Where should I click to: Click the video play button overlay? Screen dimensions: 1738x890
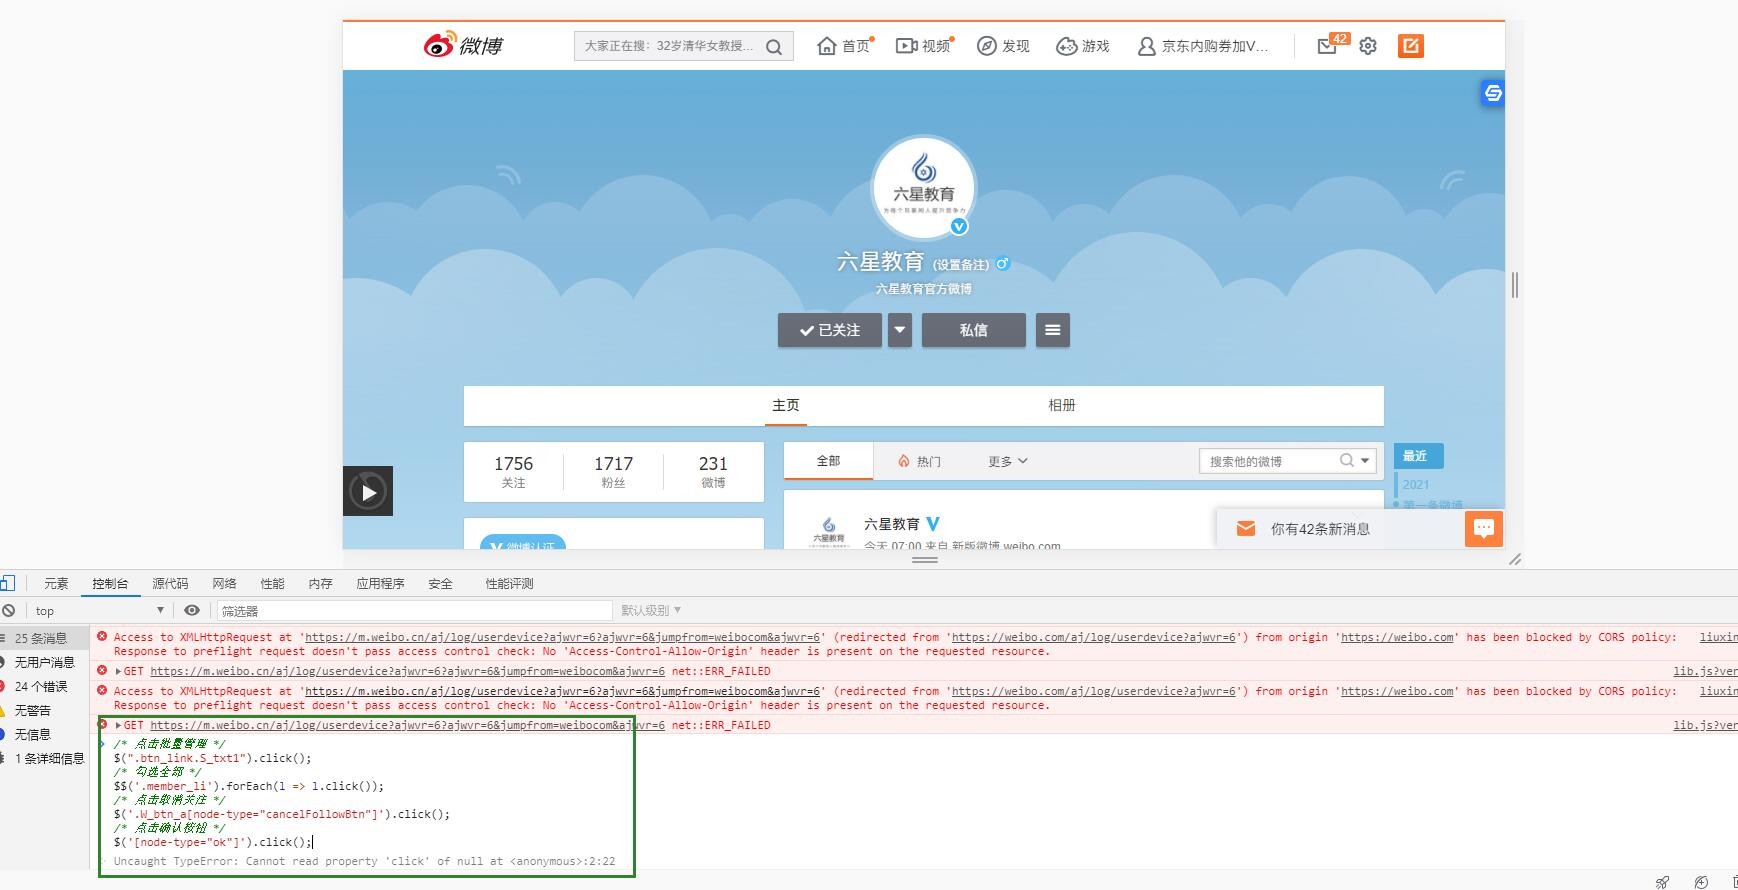click(368, 491)
